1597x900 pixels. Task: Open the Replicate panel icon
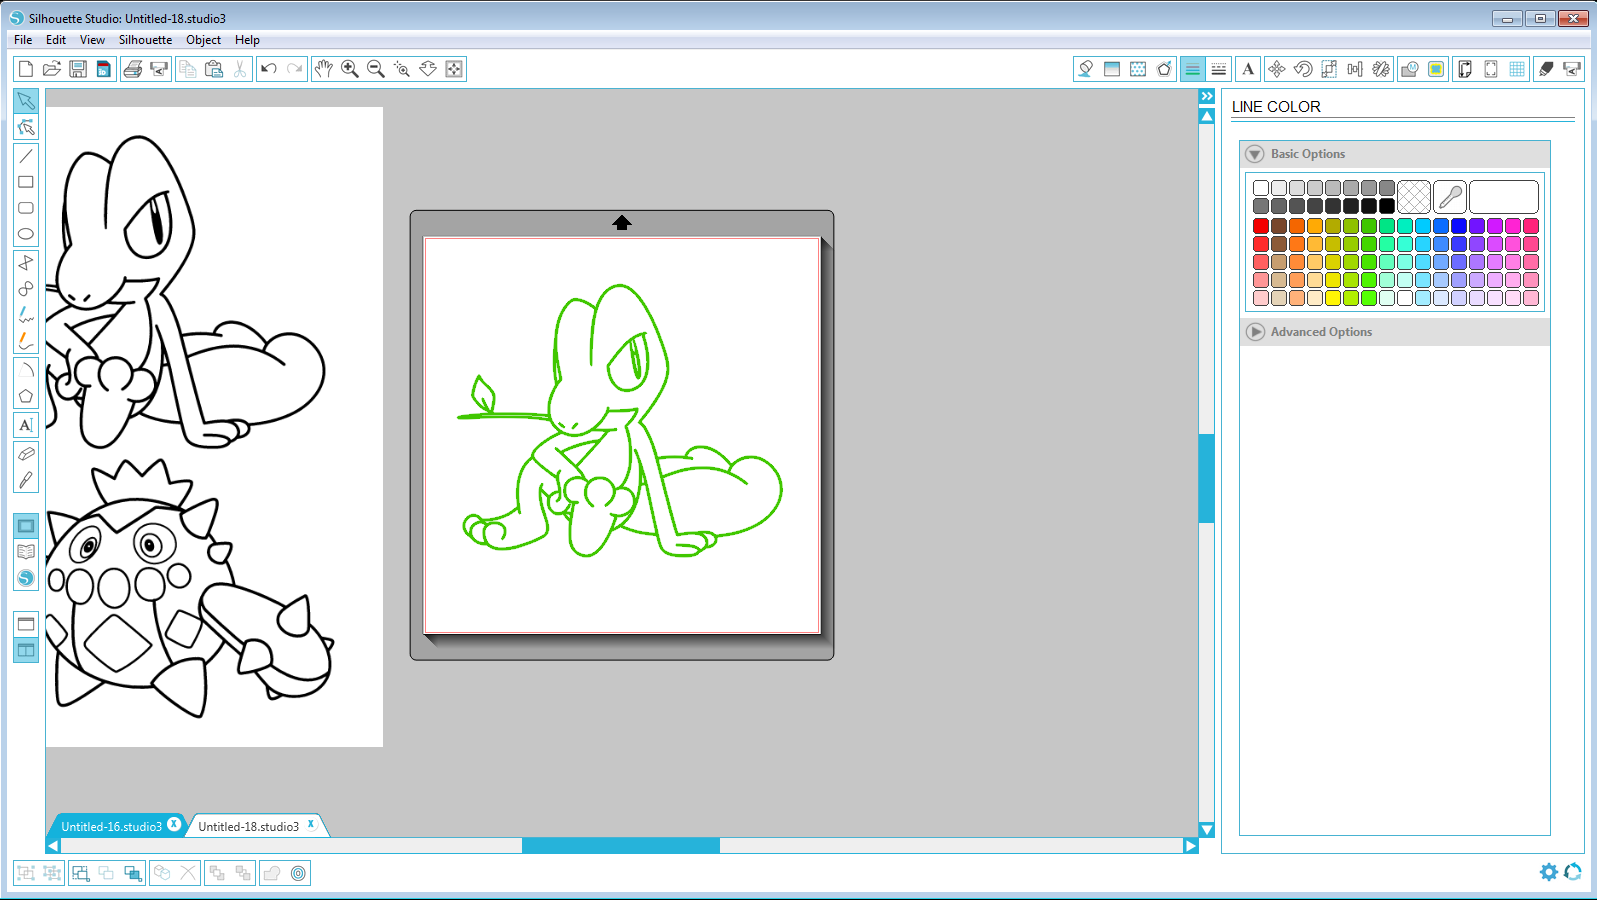coord(1381,69)
